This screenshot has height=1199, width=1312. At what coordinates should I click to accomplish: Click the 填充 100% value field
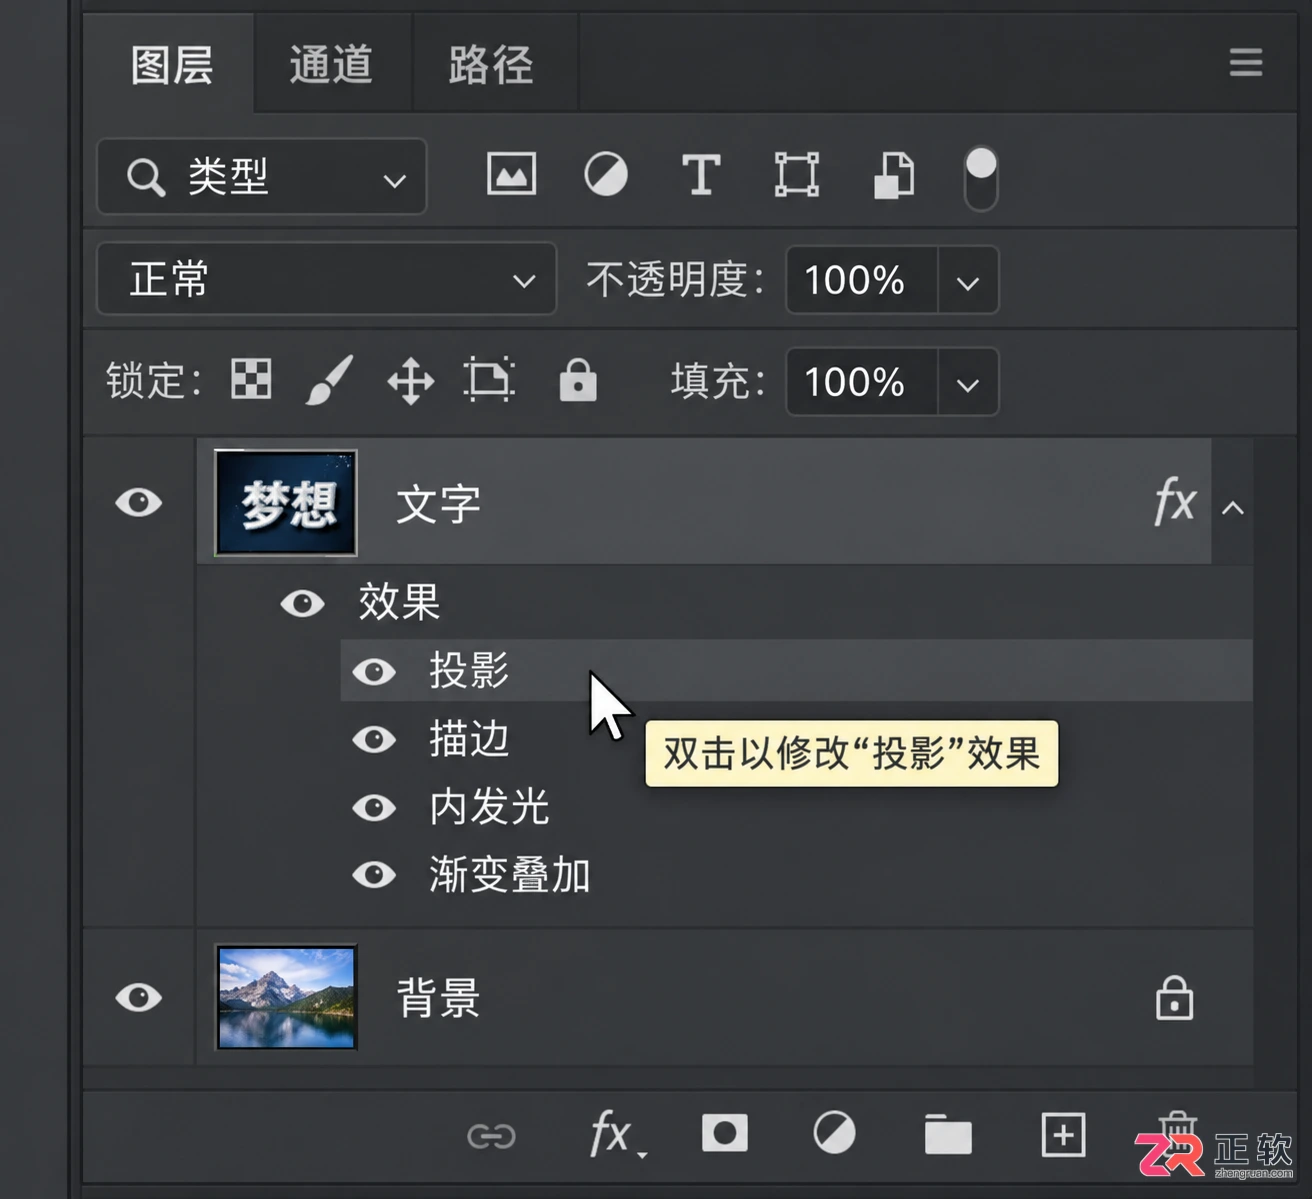click(x=862, y=382)
